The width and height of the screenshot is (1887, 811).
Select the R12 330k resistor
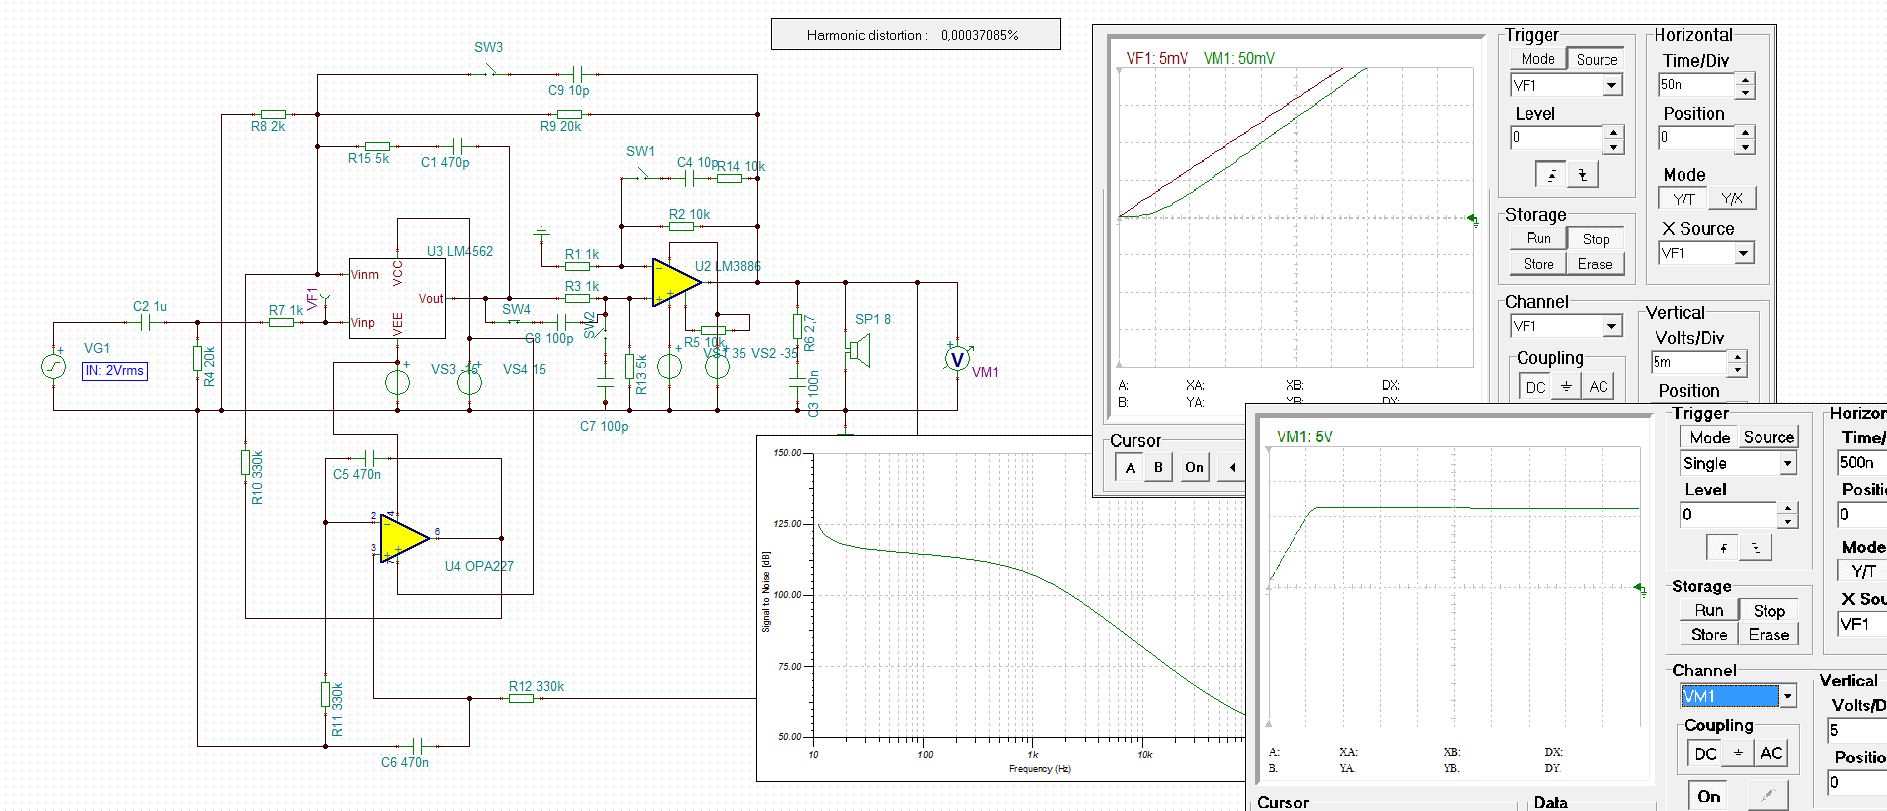(521, 698)
